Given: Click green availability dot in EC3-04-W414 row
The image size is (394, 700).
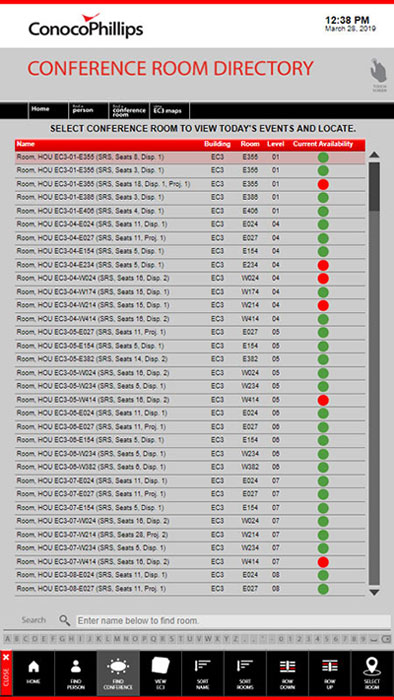Looking at the screenshot, I should (323, 319).
